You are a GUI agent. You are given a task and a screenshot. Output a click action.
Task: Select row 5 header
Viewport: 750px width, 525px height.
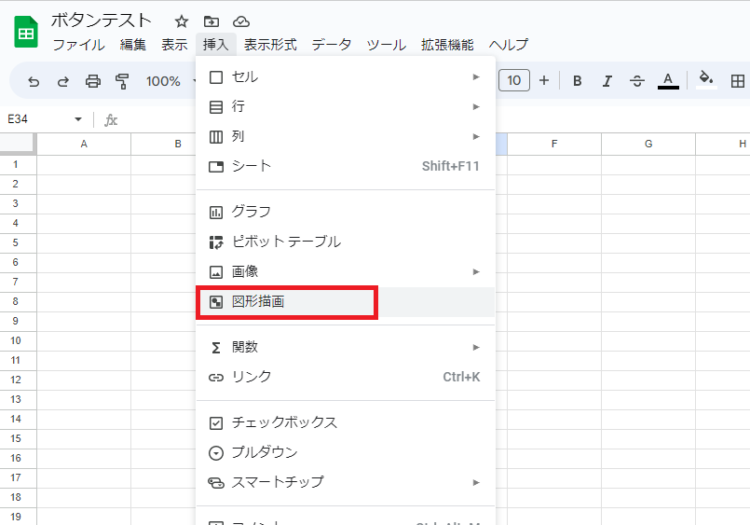[18, 243]
